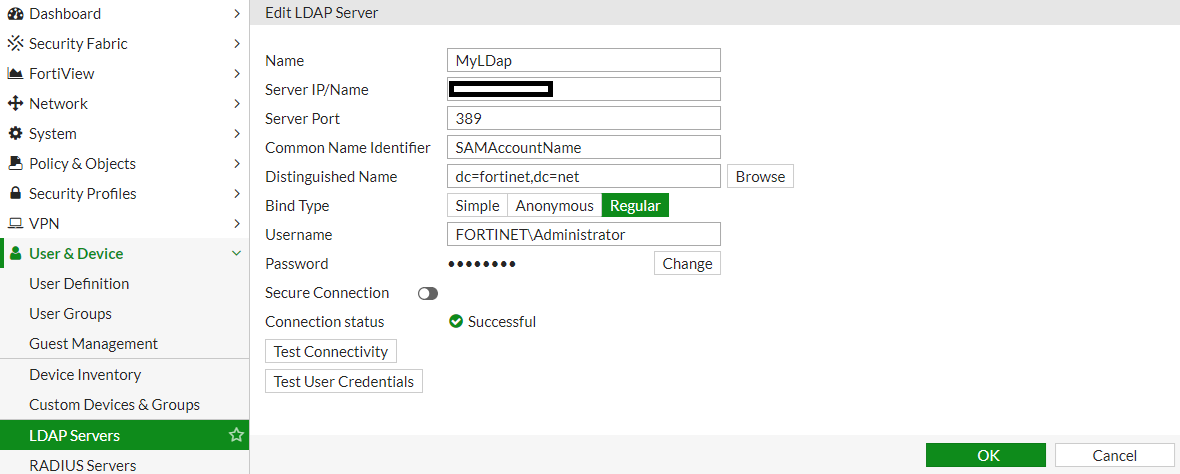Screen dimensions: 1180x474
Task: Click the Policy & Objects icon
Action: 15,164
